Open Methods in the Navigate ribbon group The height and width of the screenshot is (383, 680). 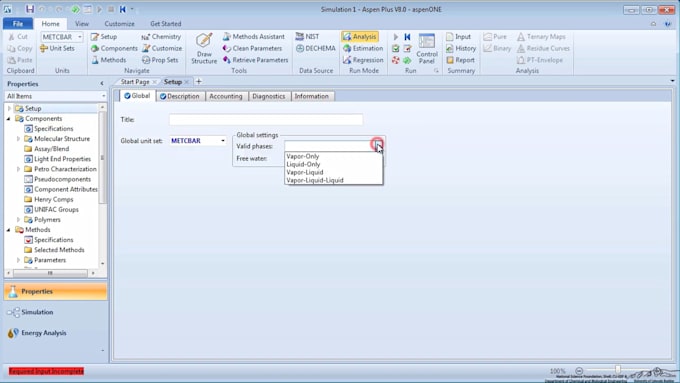coord(109,60)
